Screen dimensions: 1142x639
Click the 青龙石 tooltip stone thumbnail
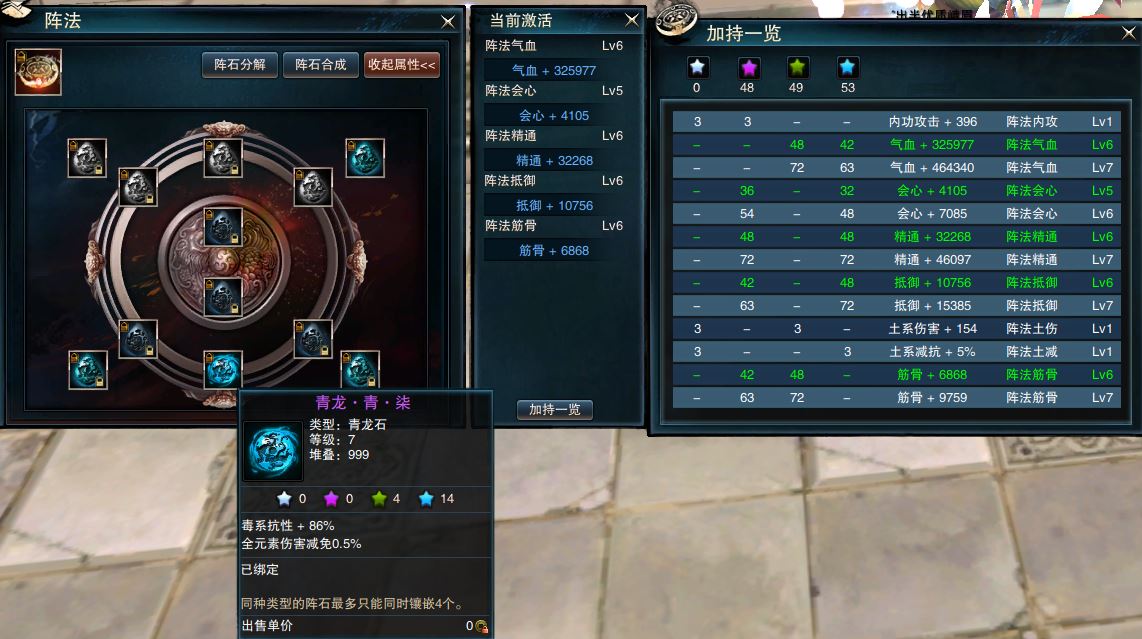272,451
